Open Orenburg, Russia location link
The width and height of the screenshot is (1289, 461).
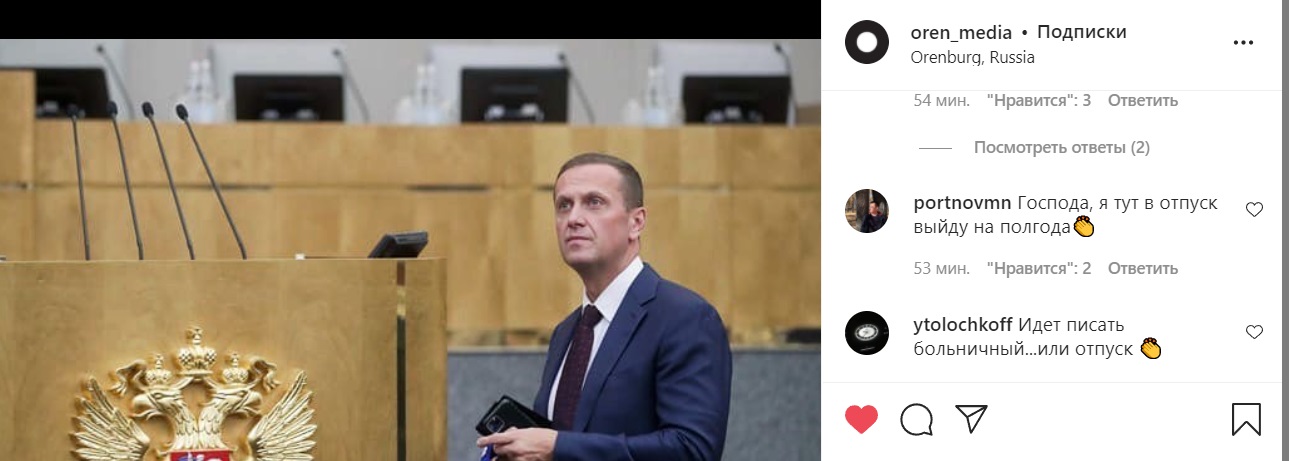(x=972, y=57)
